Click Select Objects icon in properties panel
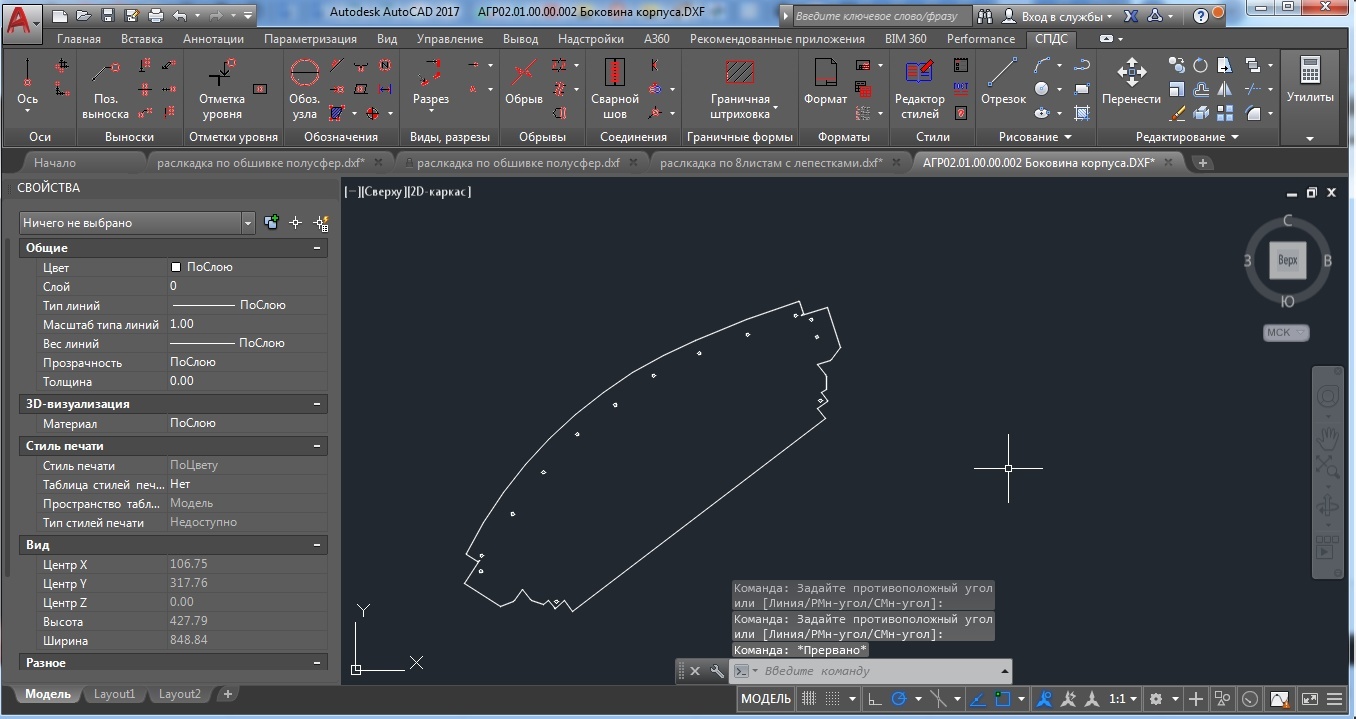The width and height of the screenshot is (1356, 719). 295,223
